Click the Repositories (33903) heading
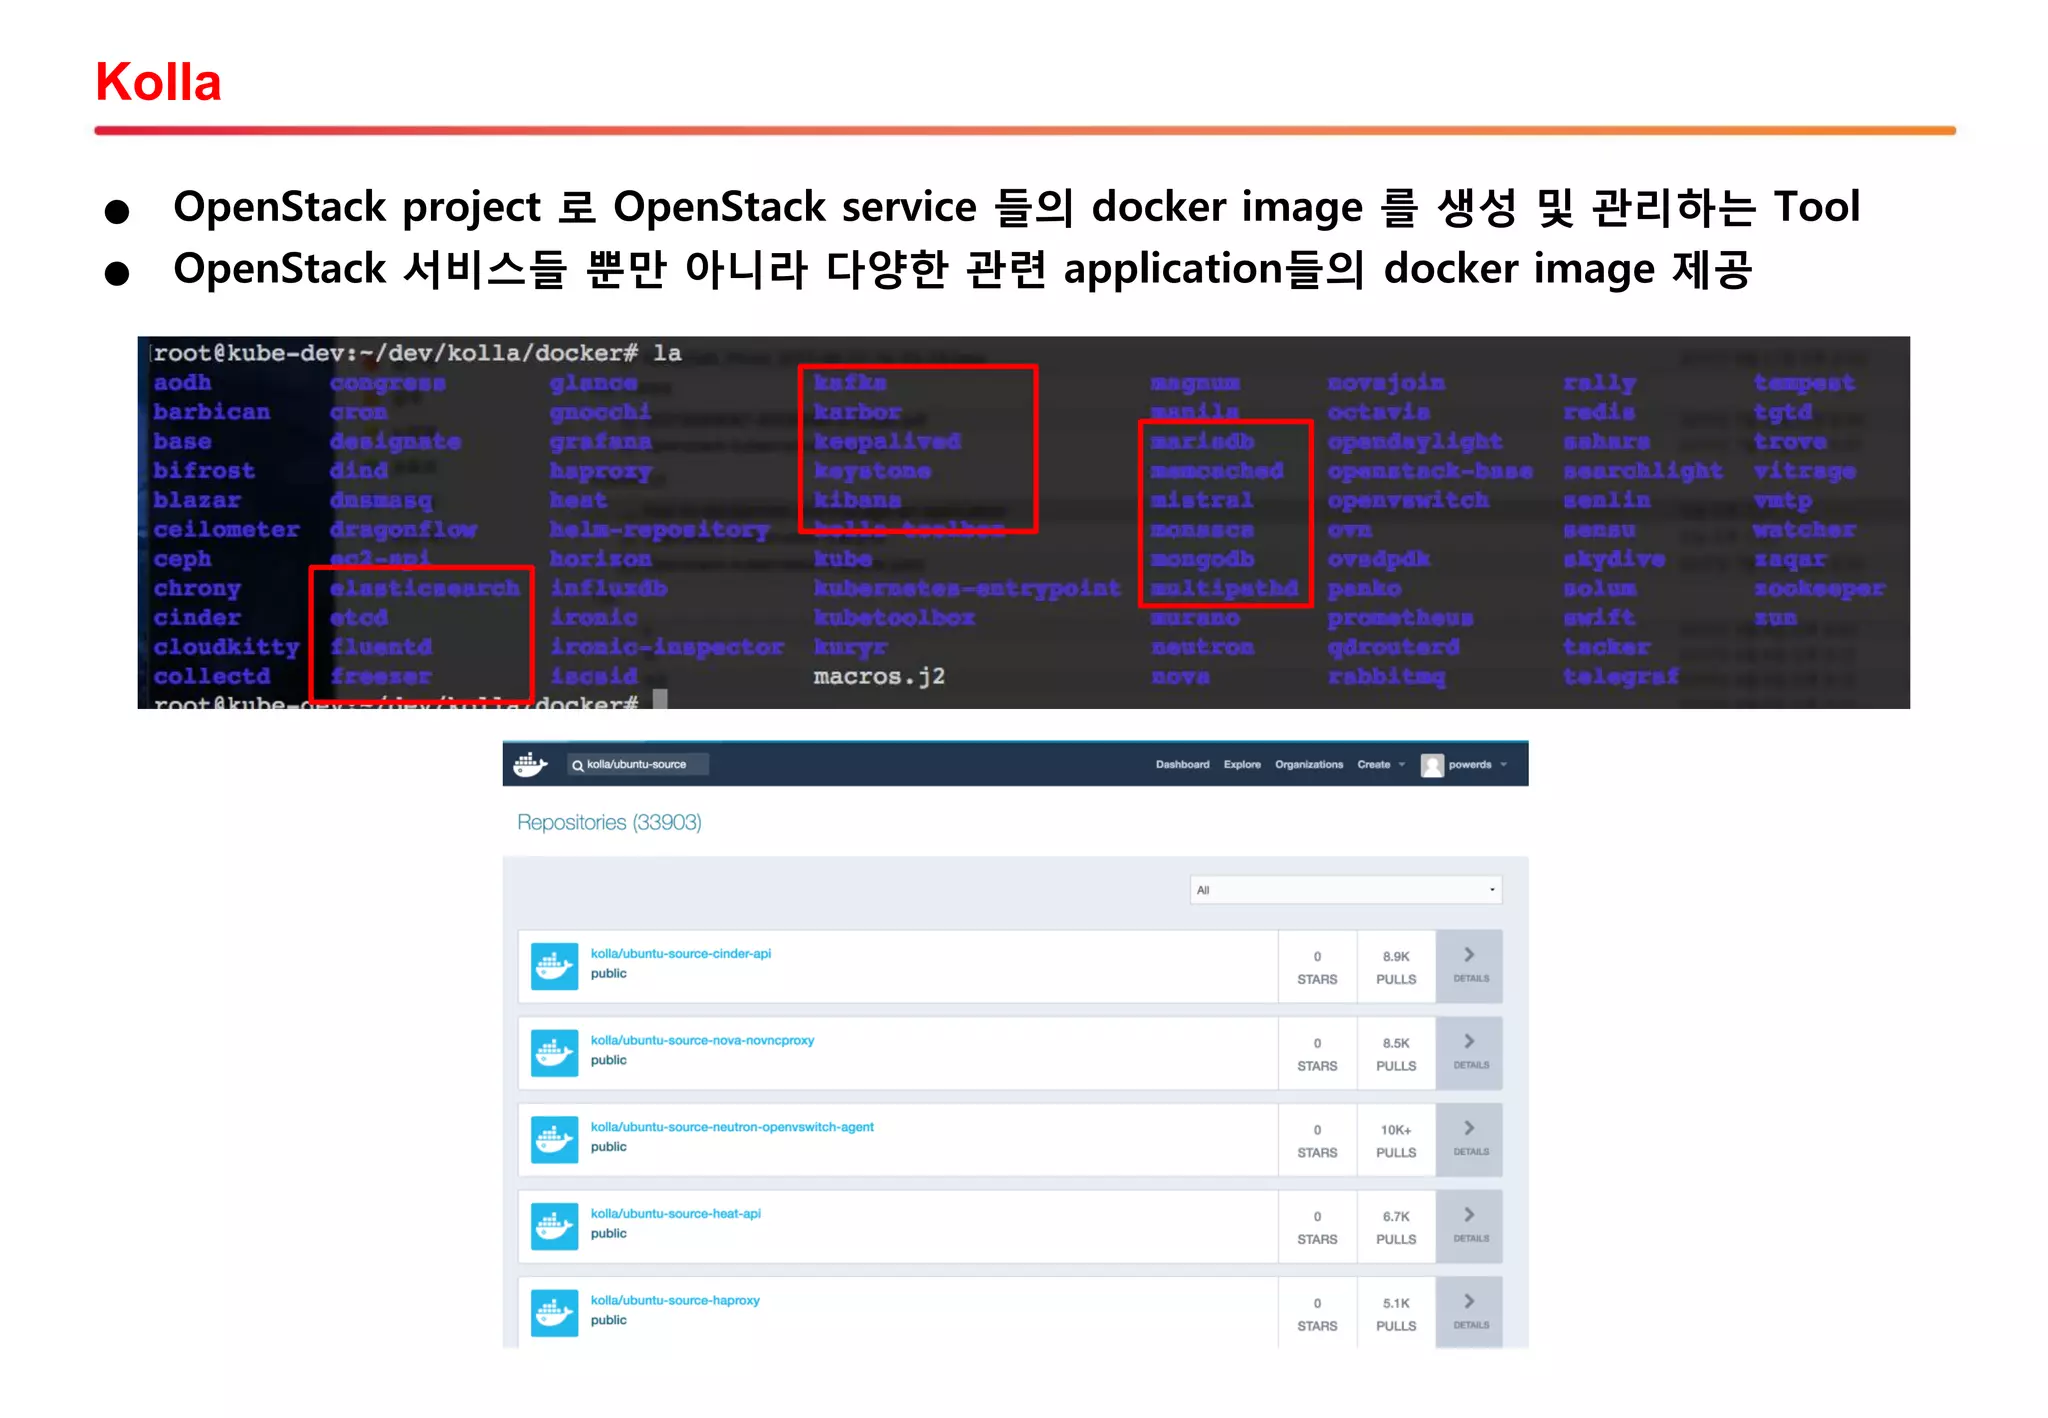 [x=609, y=822]
